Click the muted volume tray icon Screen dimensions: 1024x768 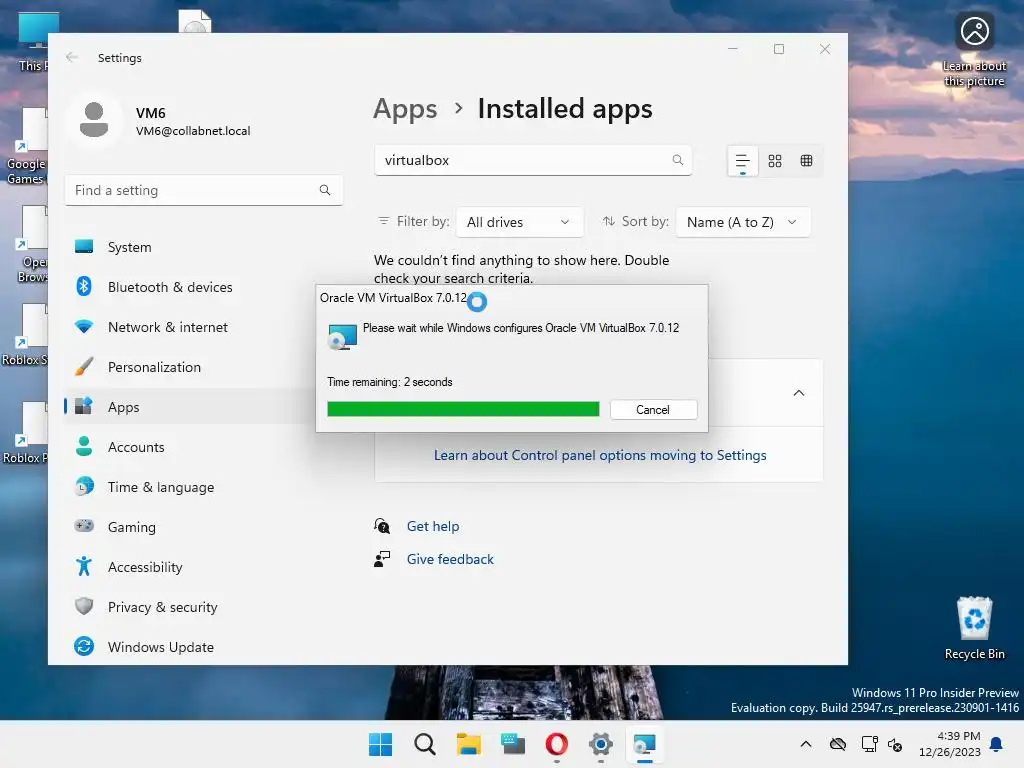click(x=895, y=744)
